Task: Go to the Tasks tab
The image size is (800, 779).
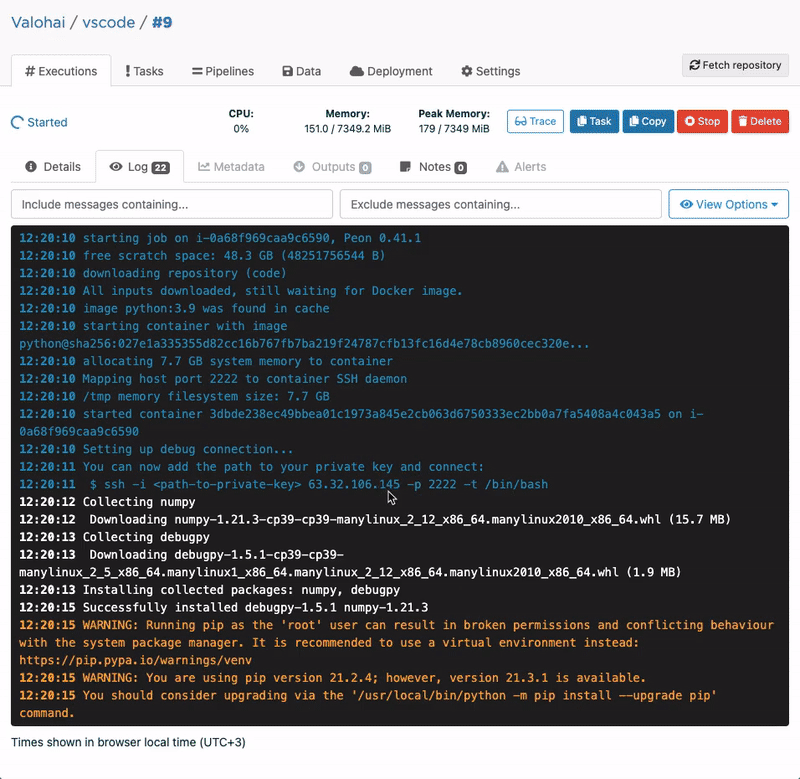Action: (144, 71)
